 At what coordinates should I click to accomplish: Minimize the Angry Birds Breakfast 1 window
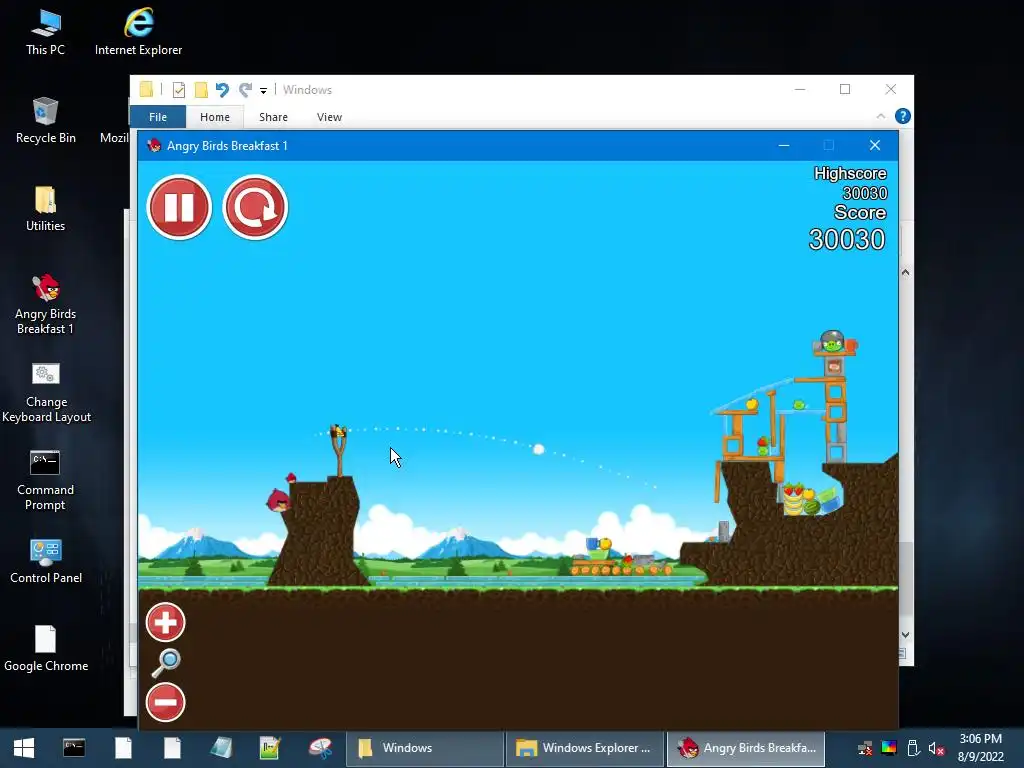pyautogui.click(x=784, y=146)
